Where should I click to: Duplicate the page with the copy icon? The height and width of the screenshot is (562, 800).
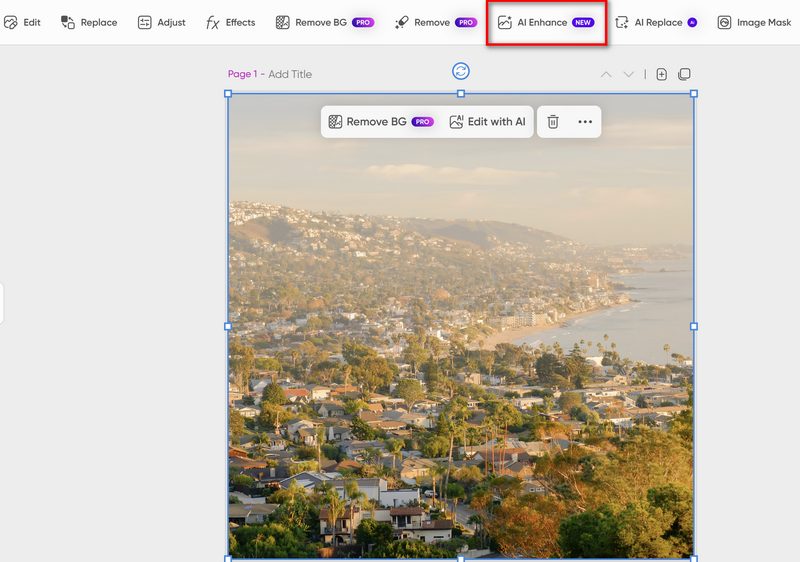tap(684, 74)
